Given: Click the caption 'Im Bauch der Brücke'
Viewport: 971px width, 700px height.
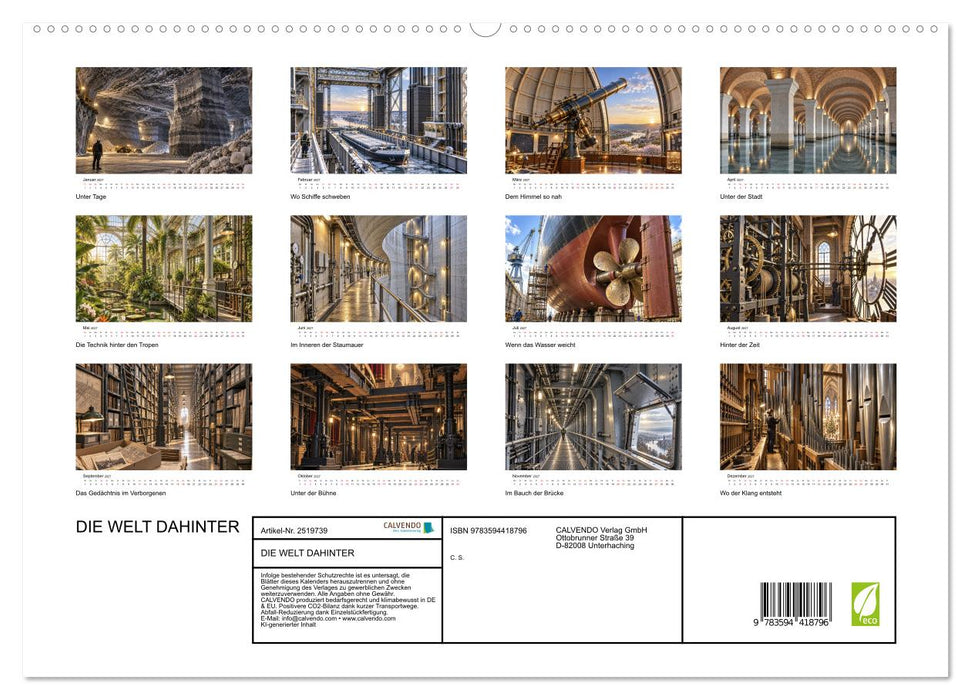Looking at the screenshot, I should [x=534, y=493].
